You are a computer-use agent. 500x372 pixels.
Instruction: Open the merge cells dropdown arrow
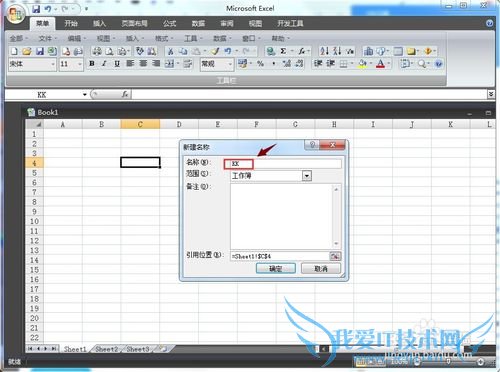click(178, 64)
